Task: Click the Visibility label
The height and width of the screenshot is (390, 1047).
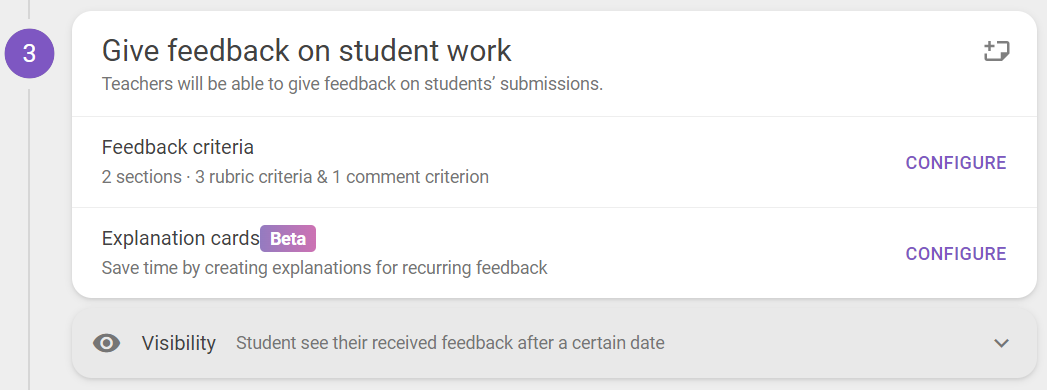Action: (x=178, y=343)
